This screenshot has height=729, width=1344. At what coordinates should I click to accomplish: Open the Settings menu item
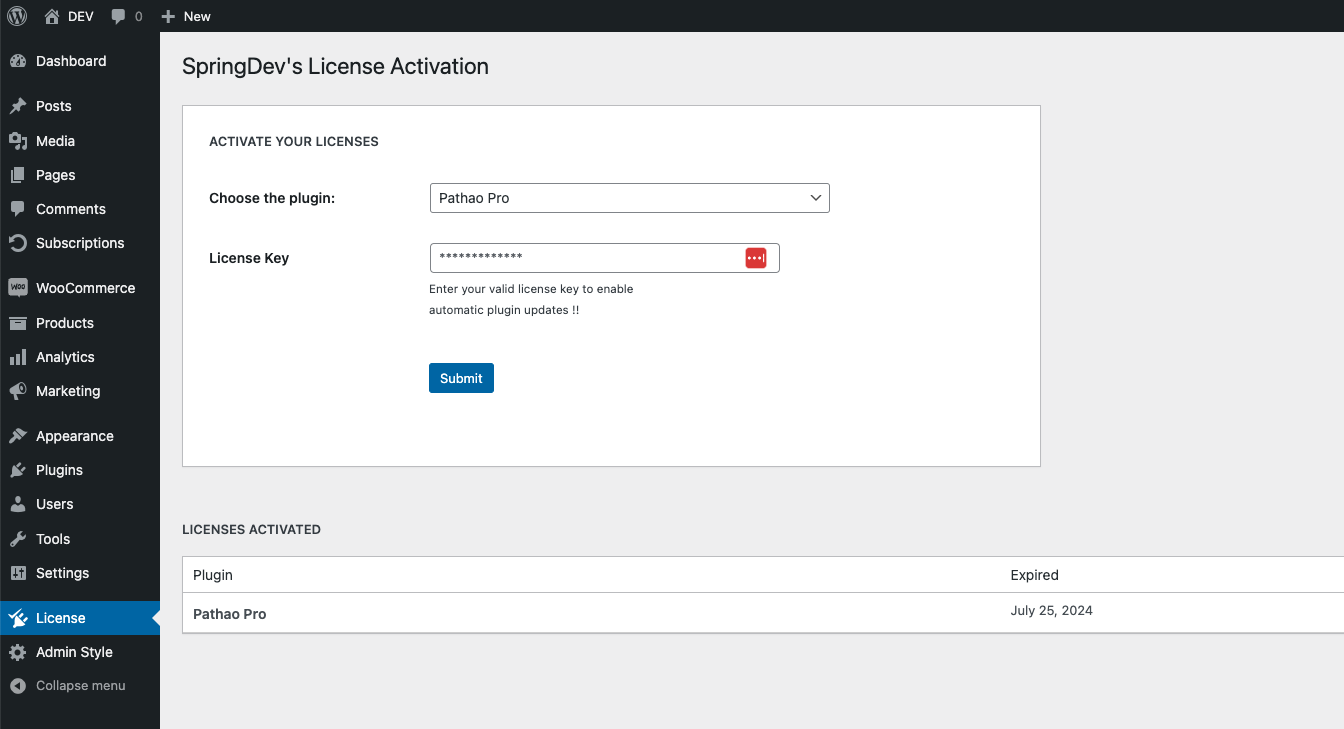click(80, 573)
